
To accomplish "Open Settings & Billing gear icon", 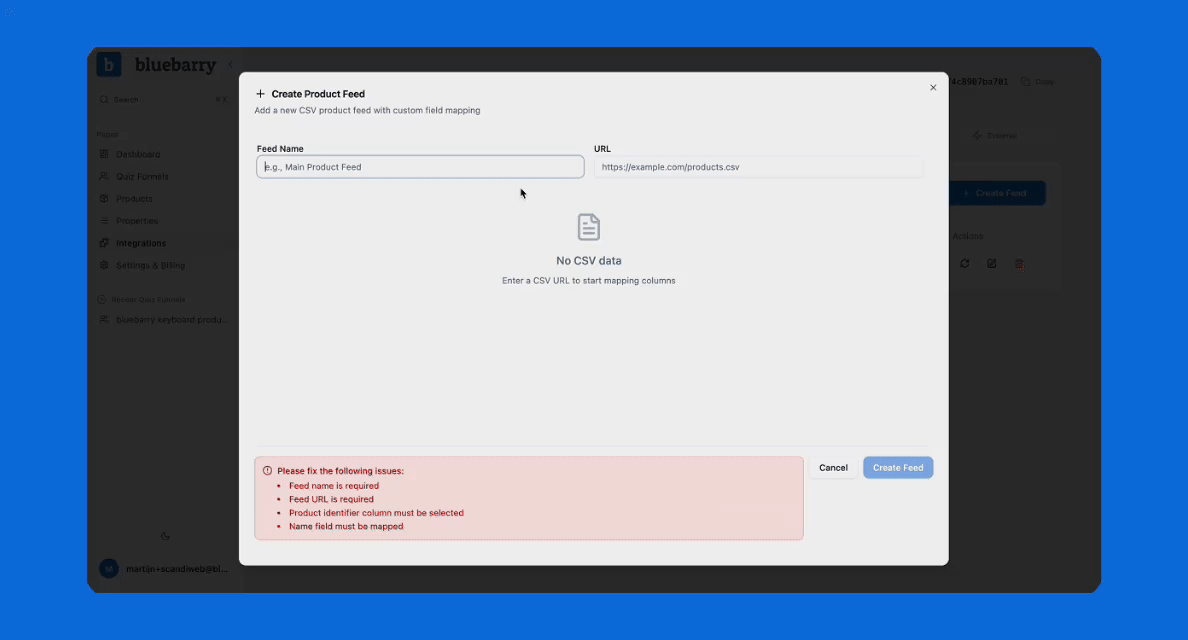I will (x=104, y=265).
